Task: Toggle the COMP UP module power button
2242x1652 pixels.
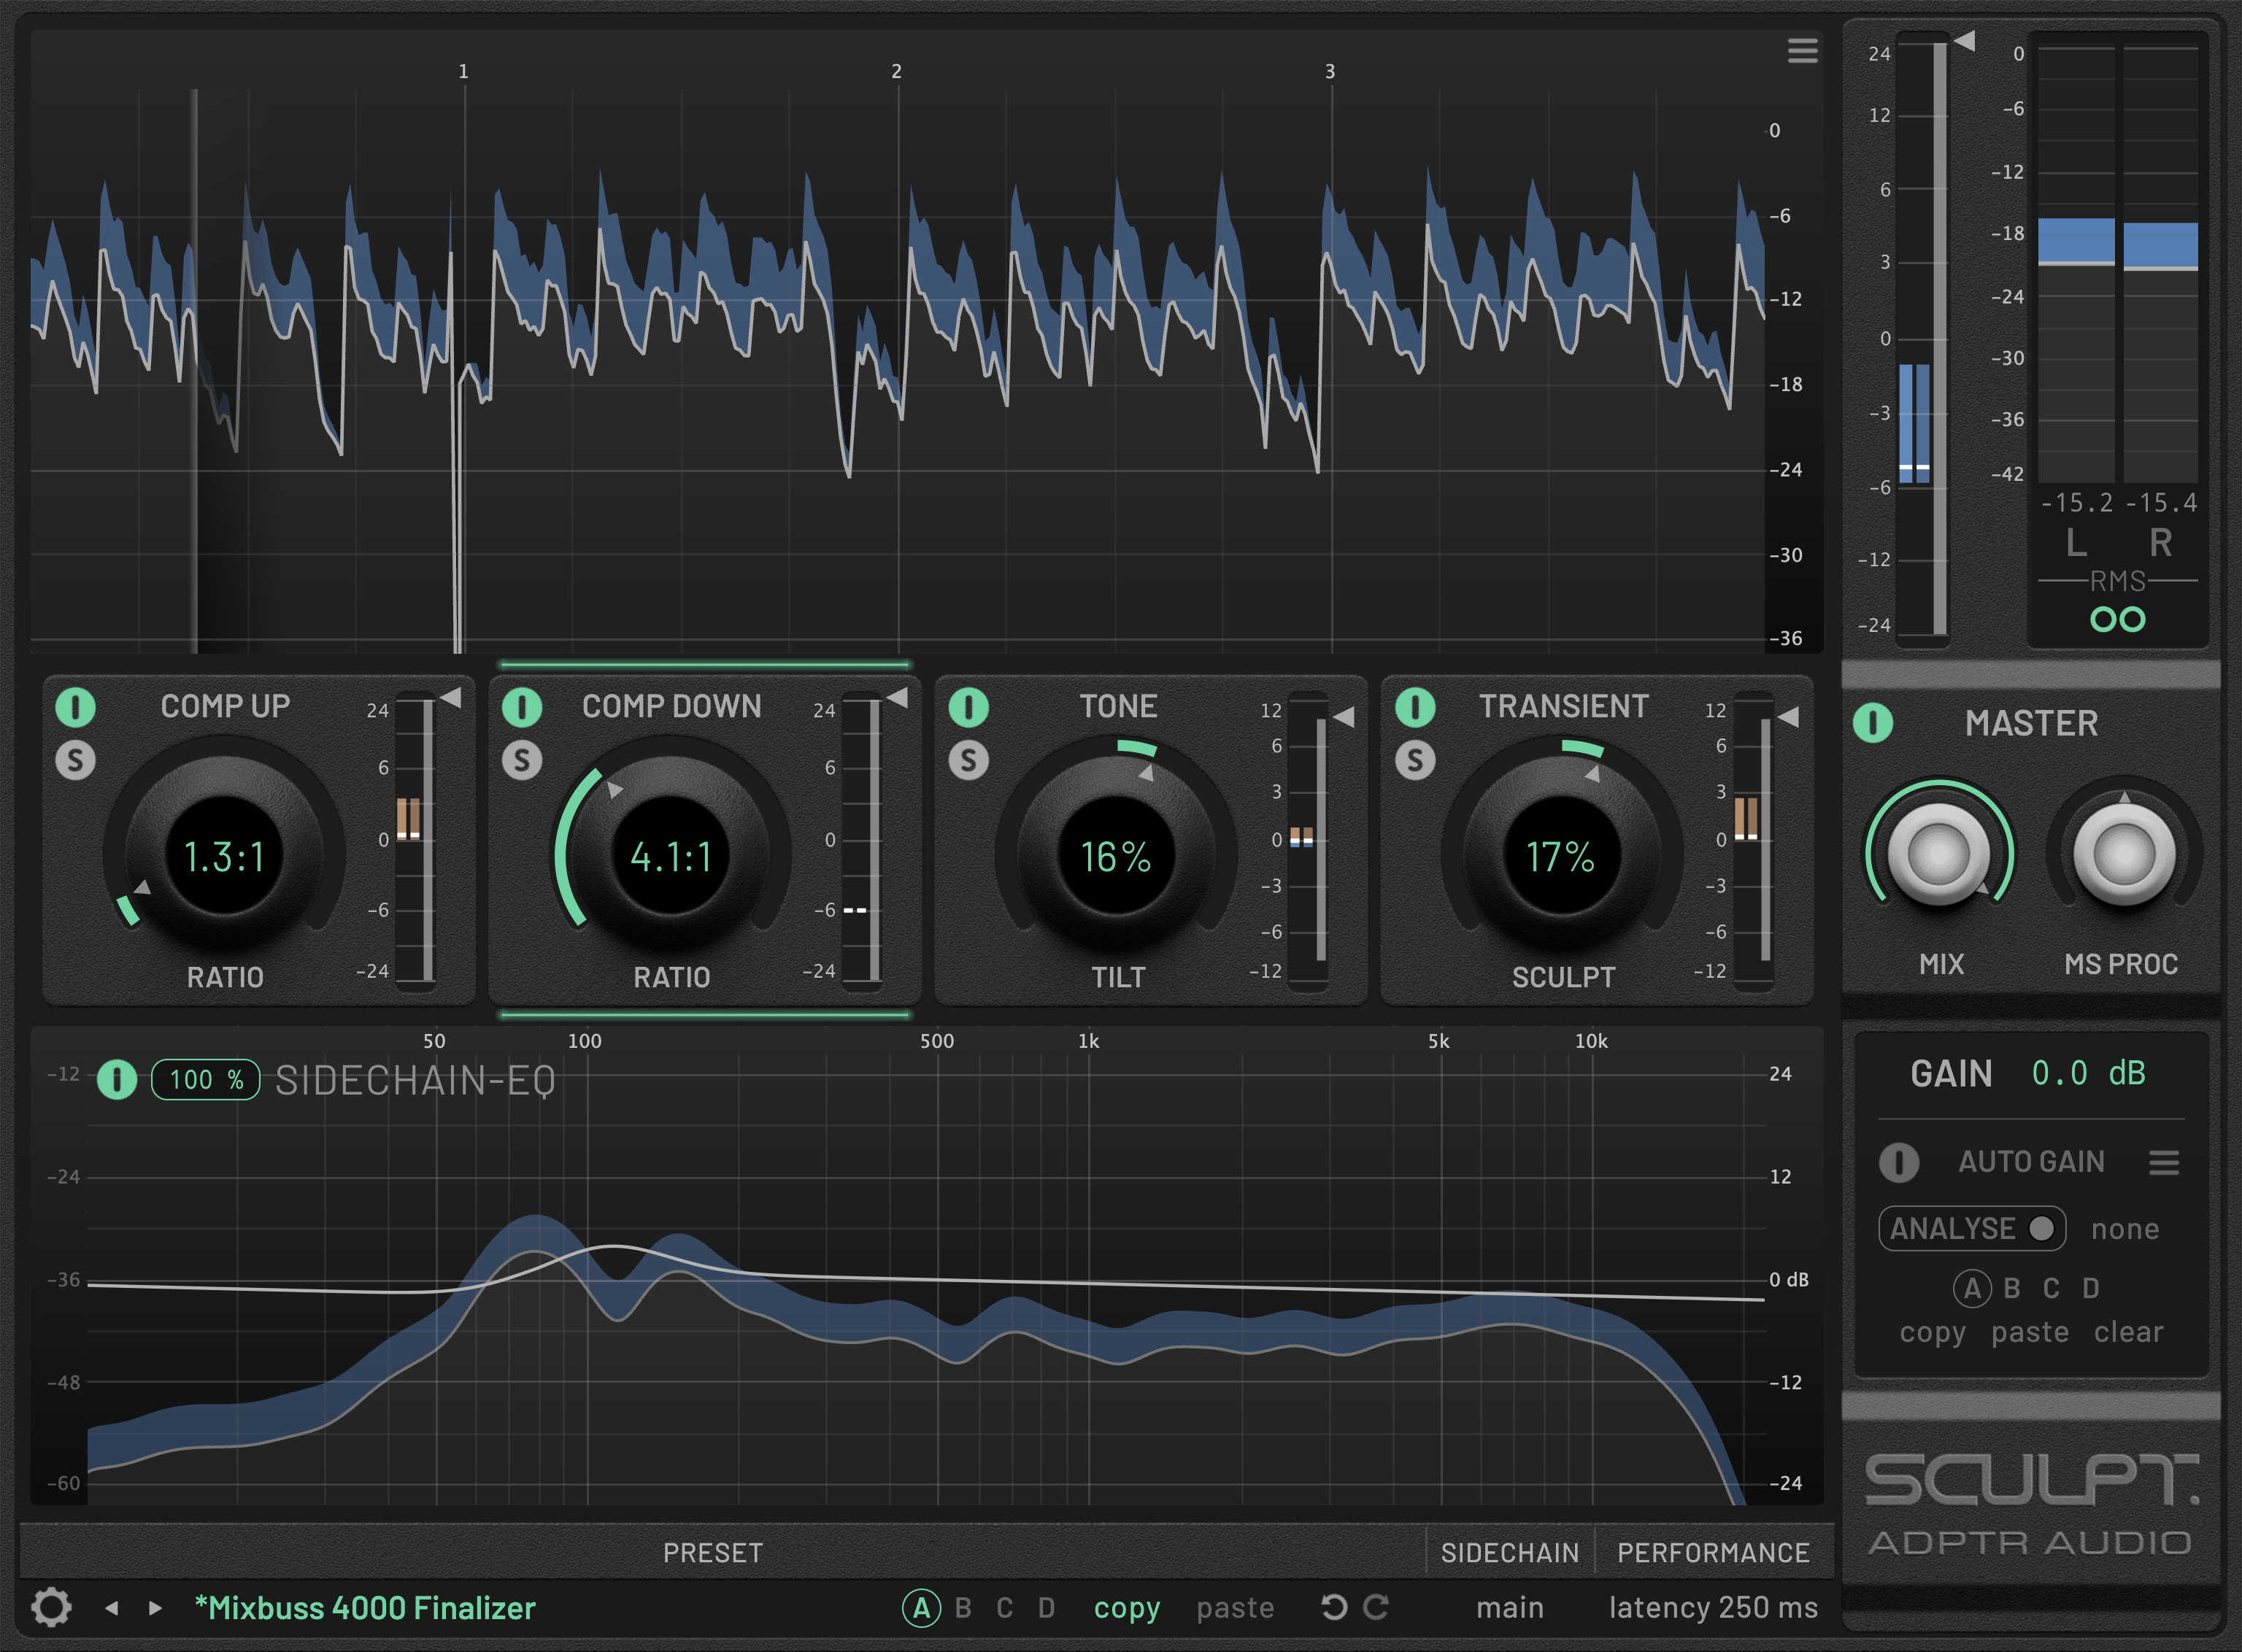Action: coord(76,707)
